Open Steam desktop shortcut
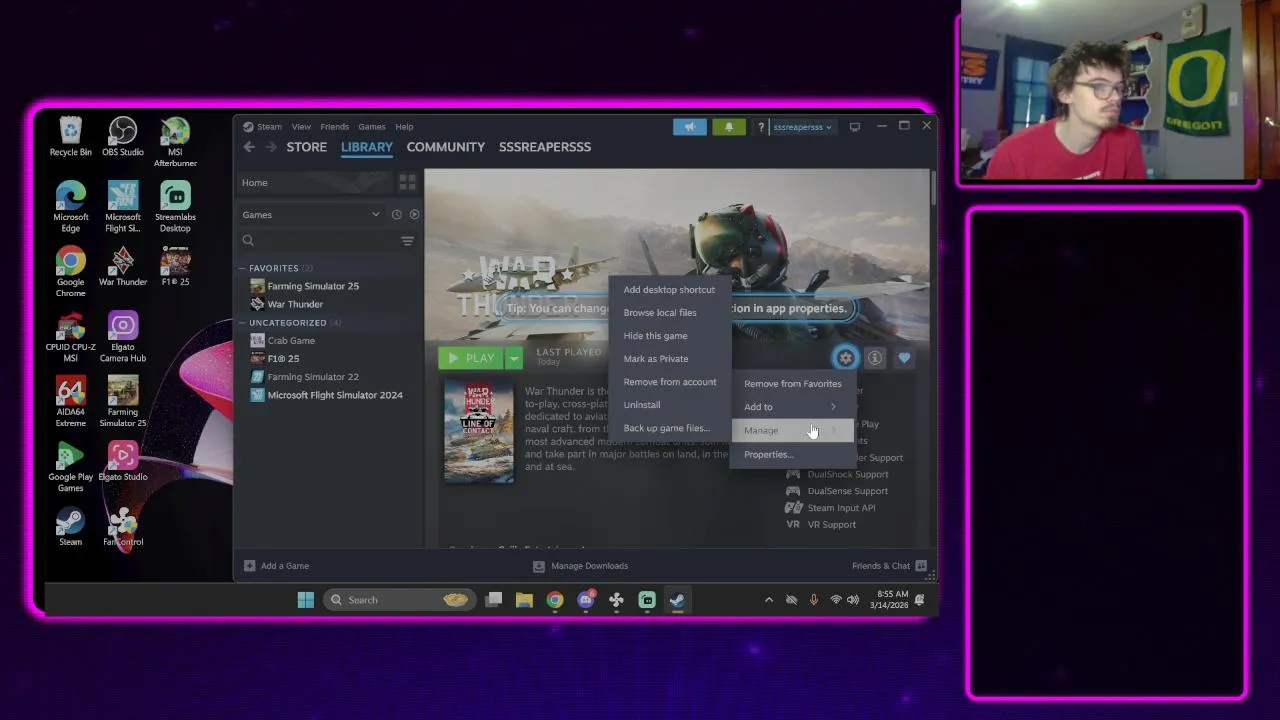Screen dimensions: 1280x720 tap(70, 526)
